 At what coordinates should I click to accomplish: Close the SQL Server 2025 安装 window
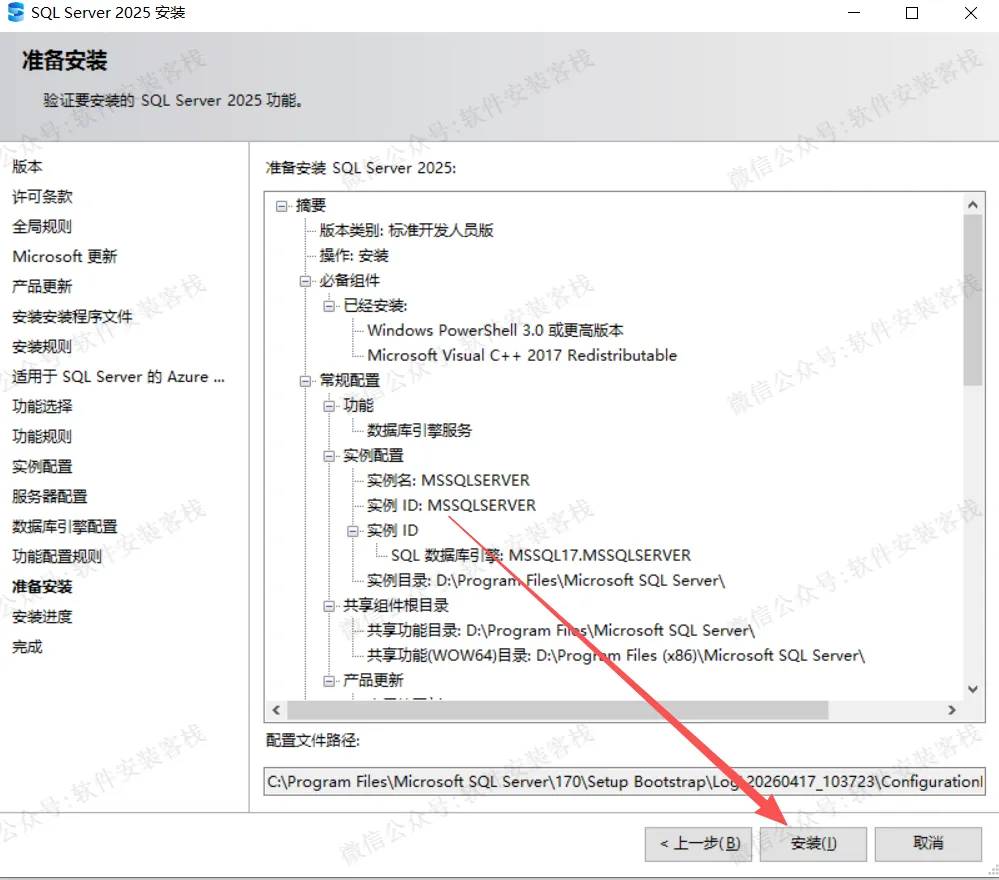click(970, 13)
